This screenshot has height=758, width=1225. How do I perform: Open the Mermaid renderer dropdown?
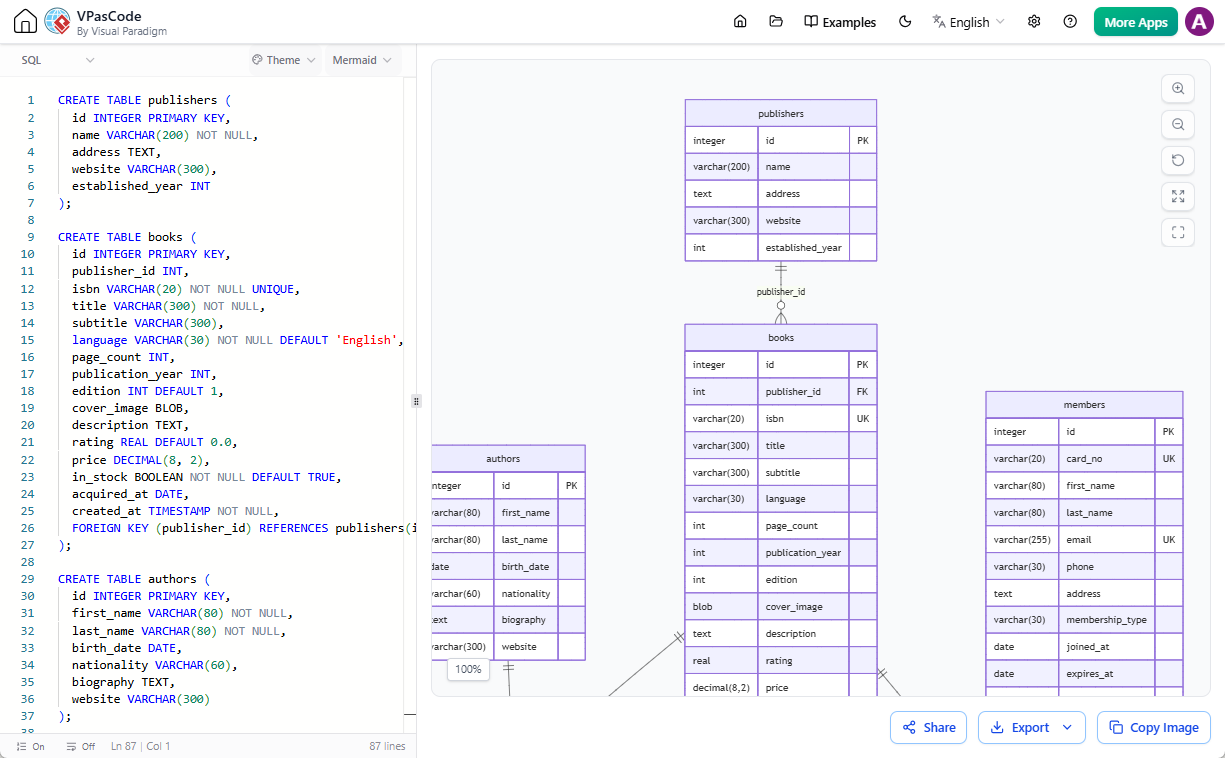coord(362,60)
